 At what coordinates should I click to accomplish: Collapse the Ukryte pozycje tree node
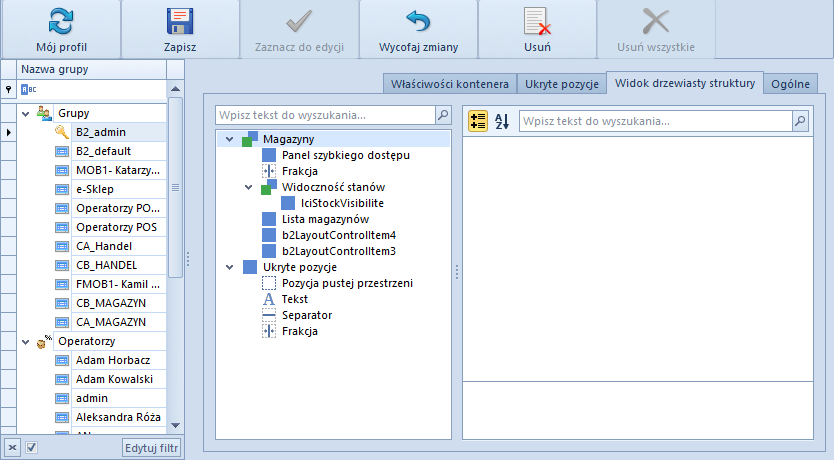pos(230,267)
